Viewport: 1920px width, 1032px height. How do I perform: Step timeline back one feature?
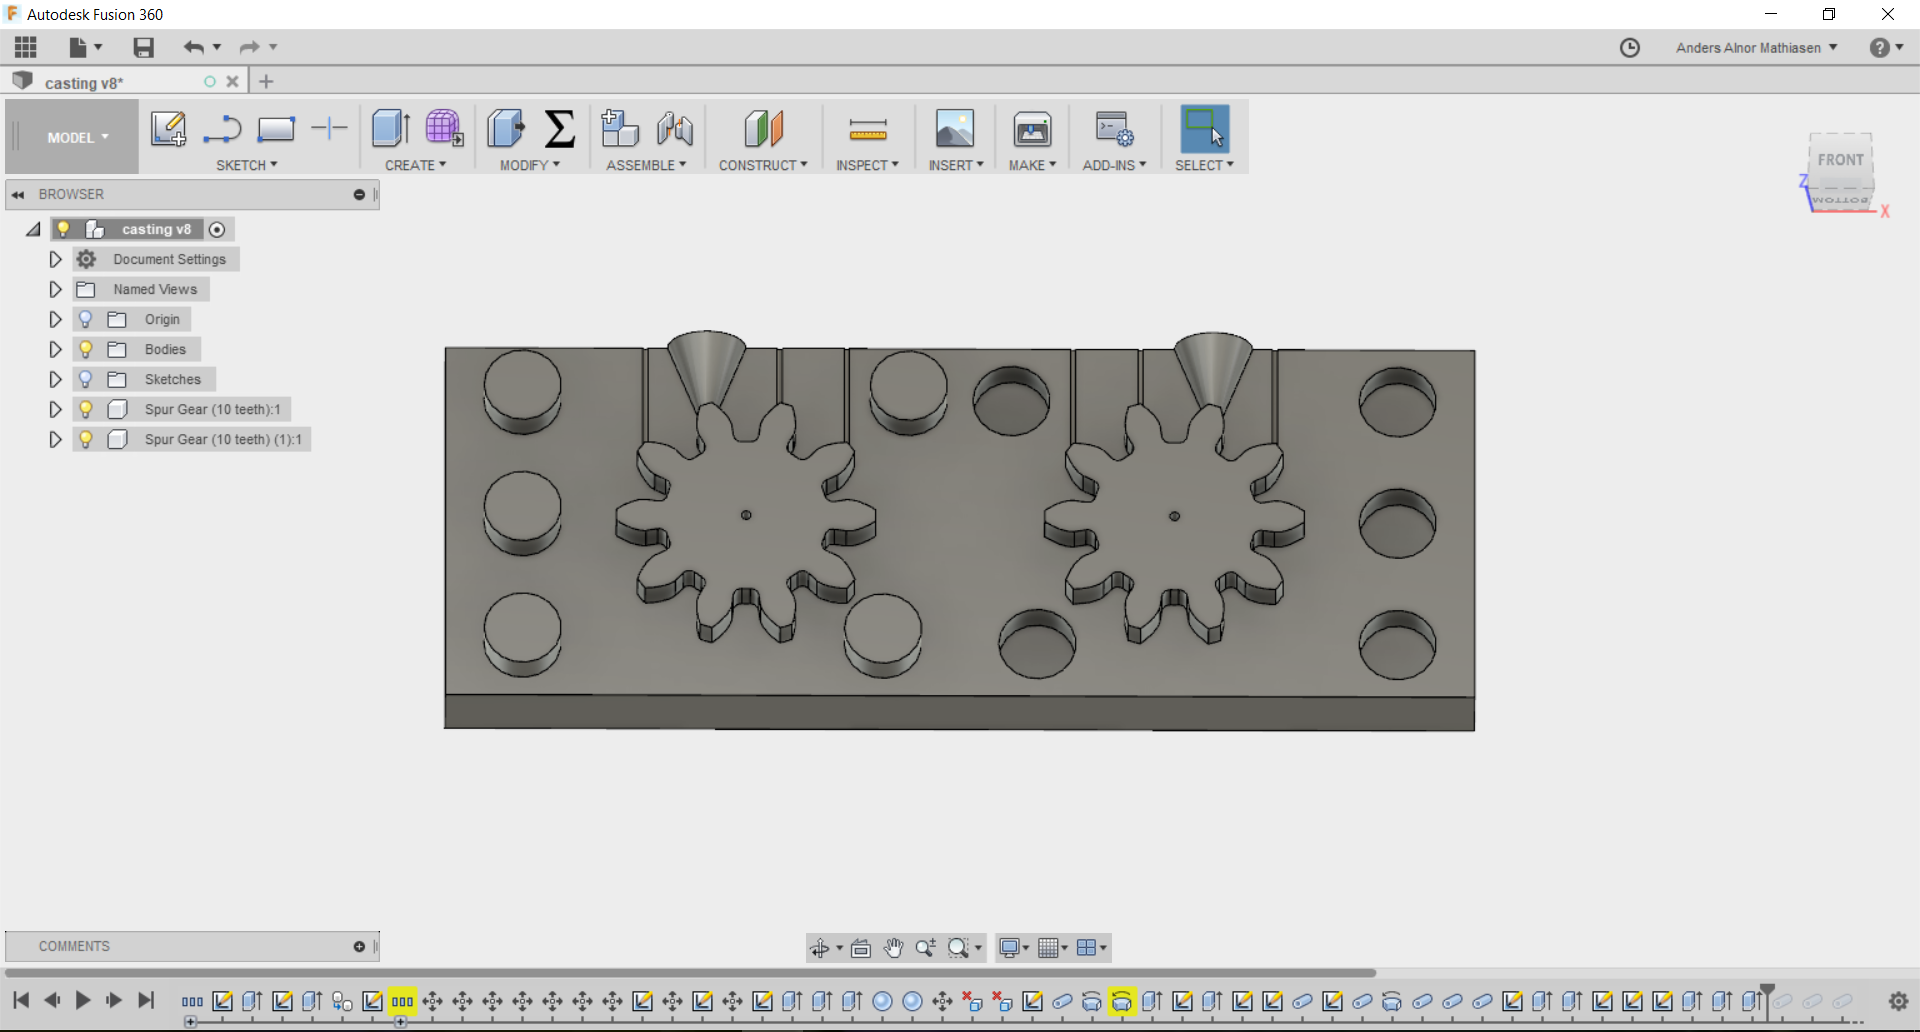[52, 1000]
